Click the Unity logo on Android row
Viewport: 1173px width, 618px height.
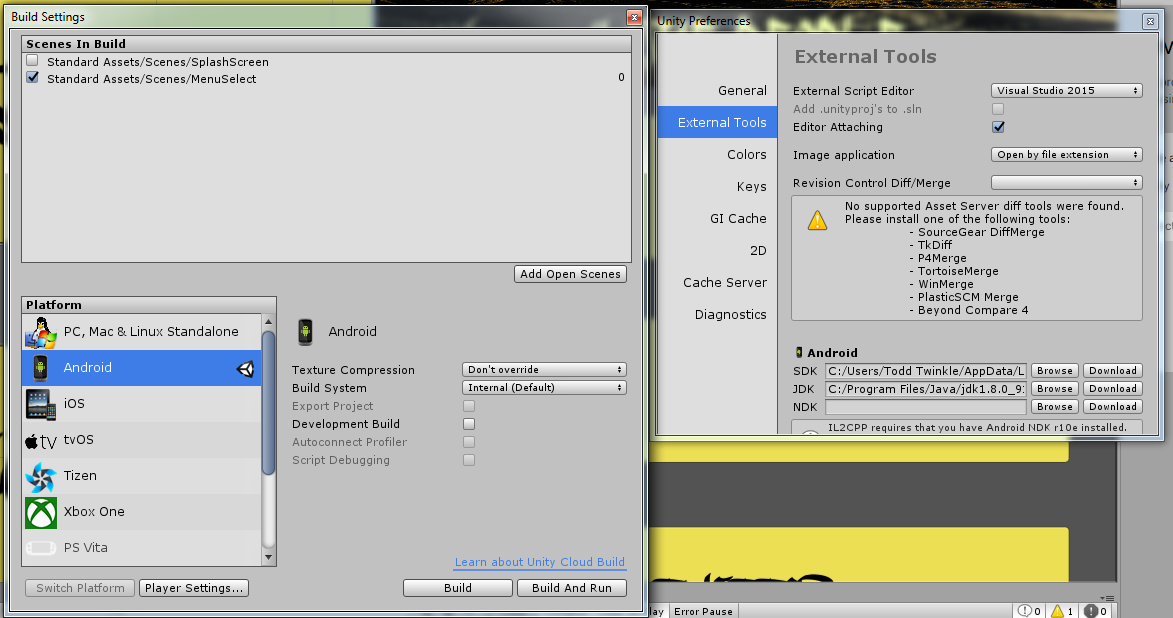245,368
